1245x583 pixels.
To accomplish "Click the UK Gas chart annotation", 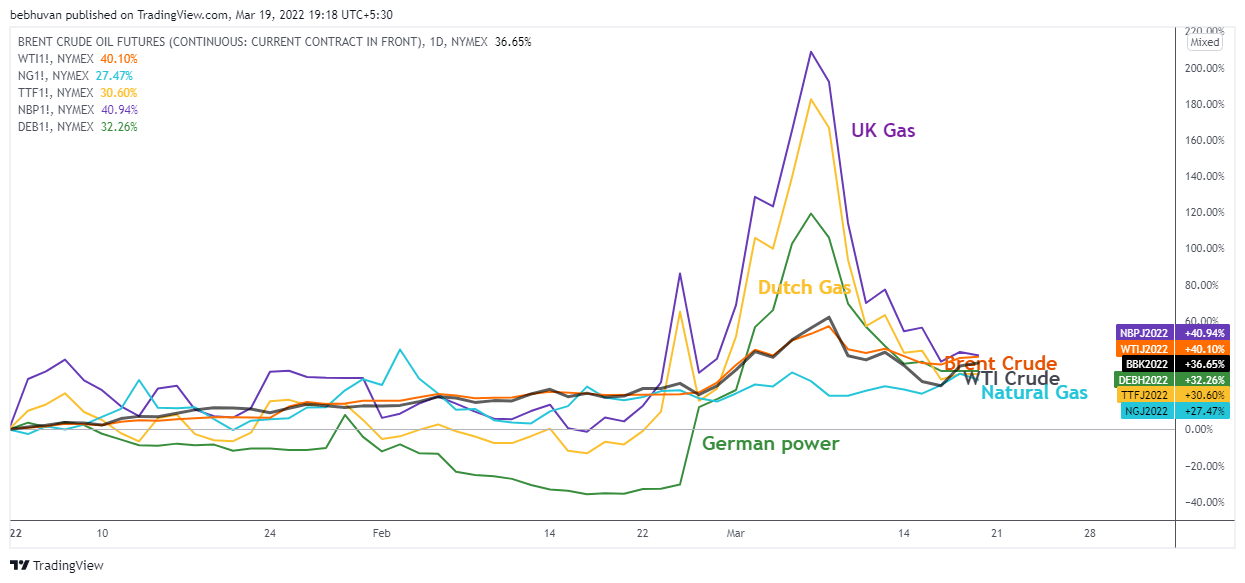I will pyautogui.click(x=883, y=130).
